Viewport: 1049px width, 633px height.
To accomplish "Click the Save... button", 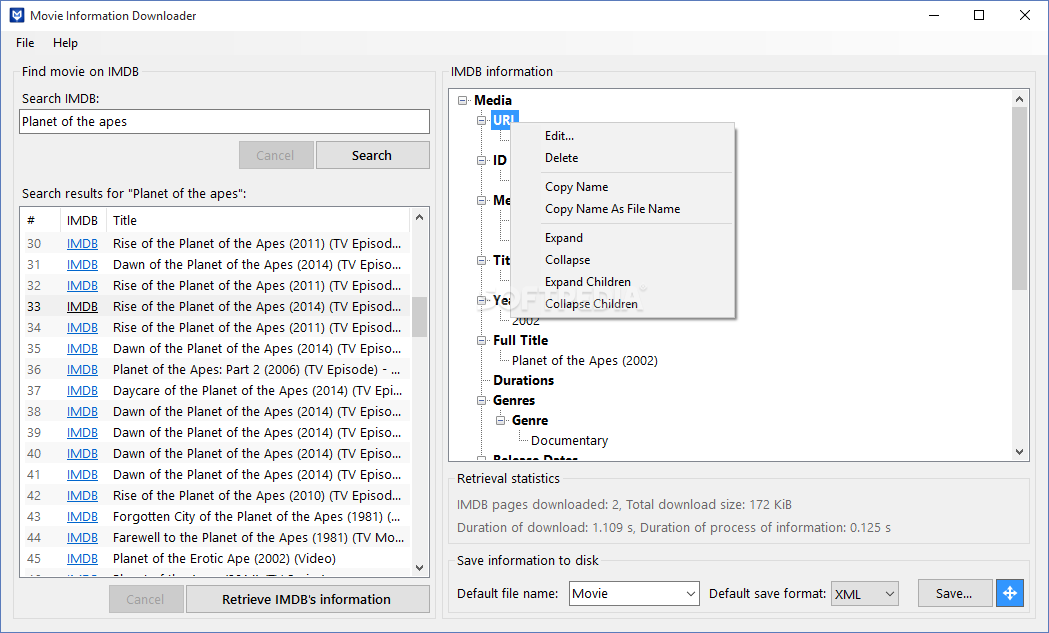I will [x=954, y=594].
